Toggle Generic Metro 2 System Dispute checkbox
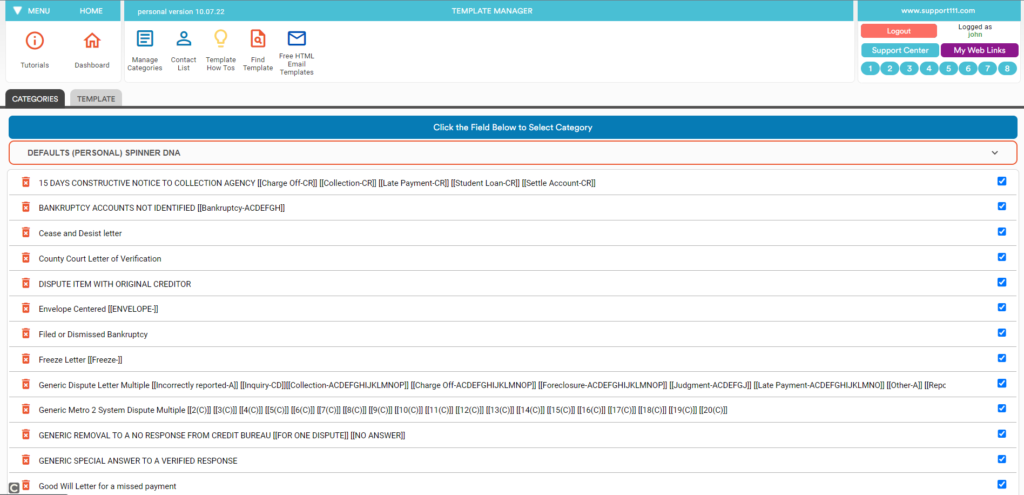The height and width of the screenshot is (495, 1024). coord(1002,408)
